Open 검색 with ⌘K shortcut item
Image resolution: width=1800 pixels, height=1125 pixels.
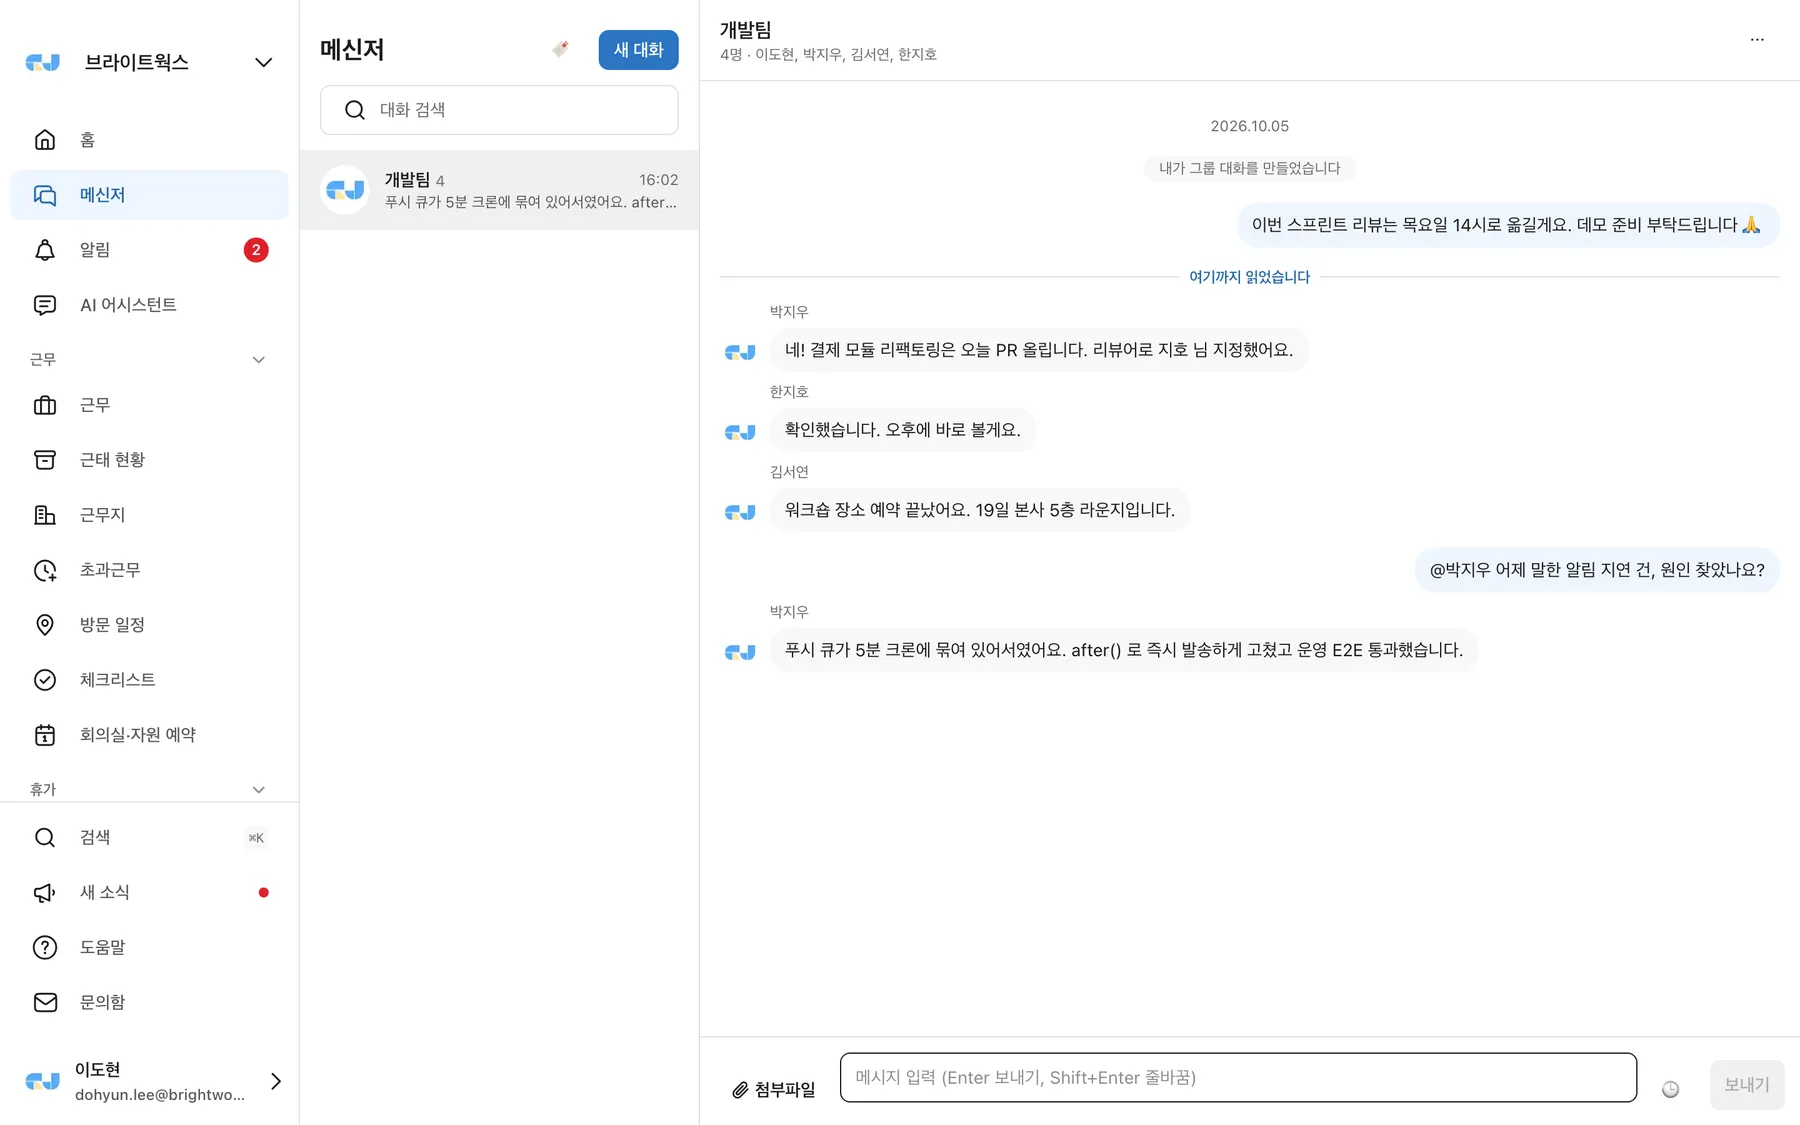pos(149,837)
